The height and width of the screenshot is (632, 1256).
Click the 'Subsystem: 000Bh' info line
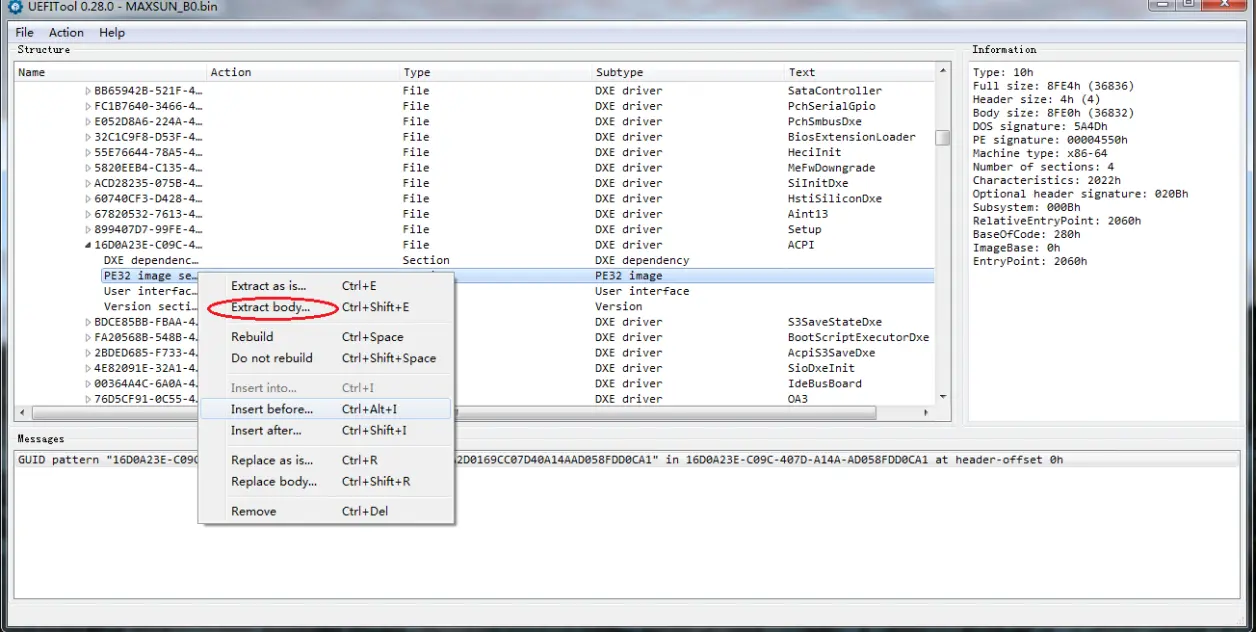1026,207
